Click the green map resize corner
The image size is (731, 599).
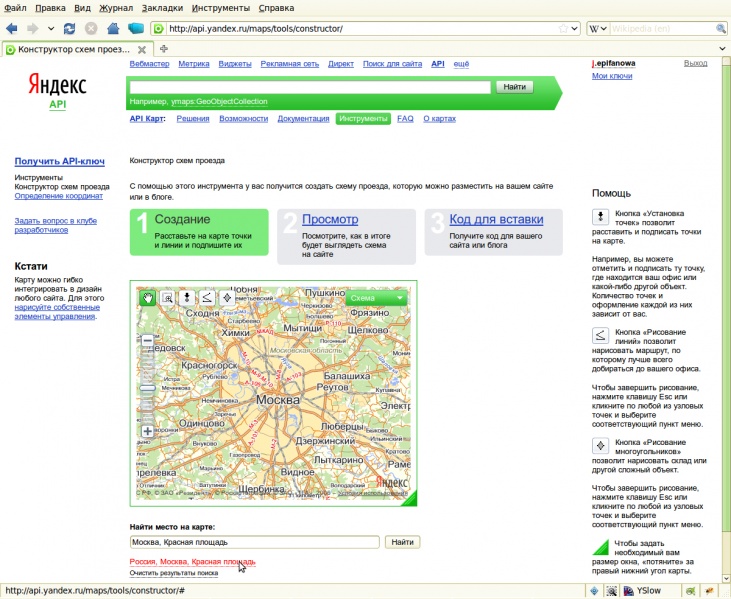click(x=410, y=499)
